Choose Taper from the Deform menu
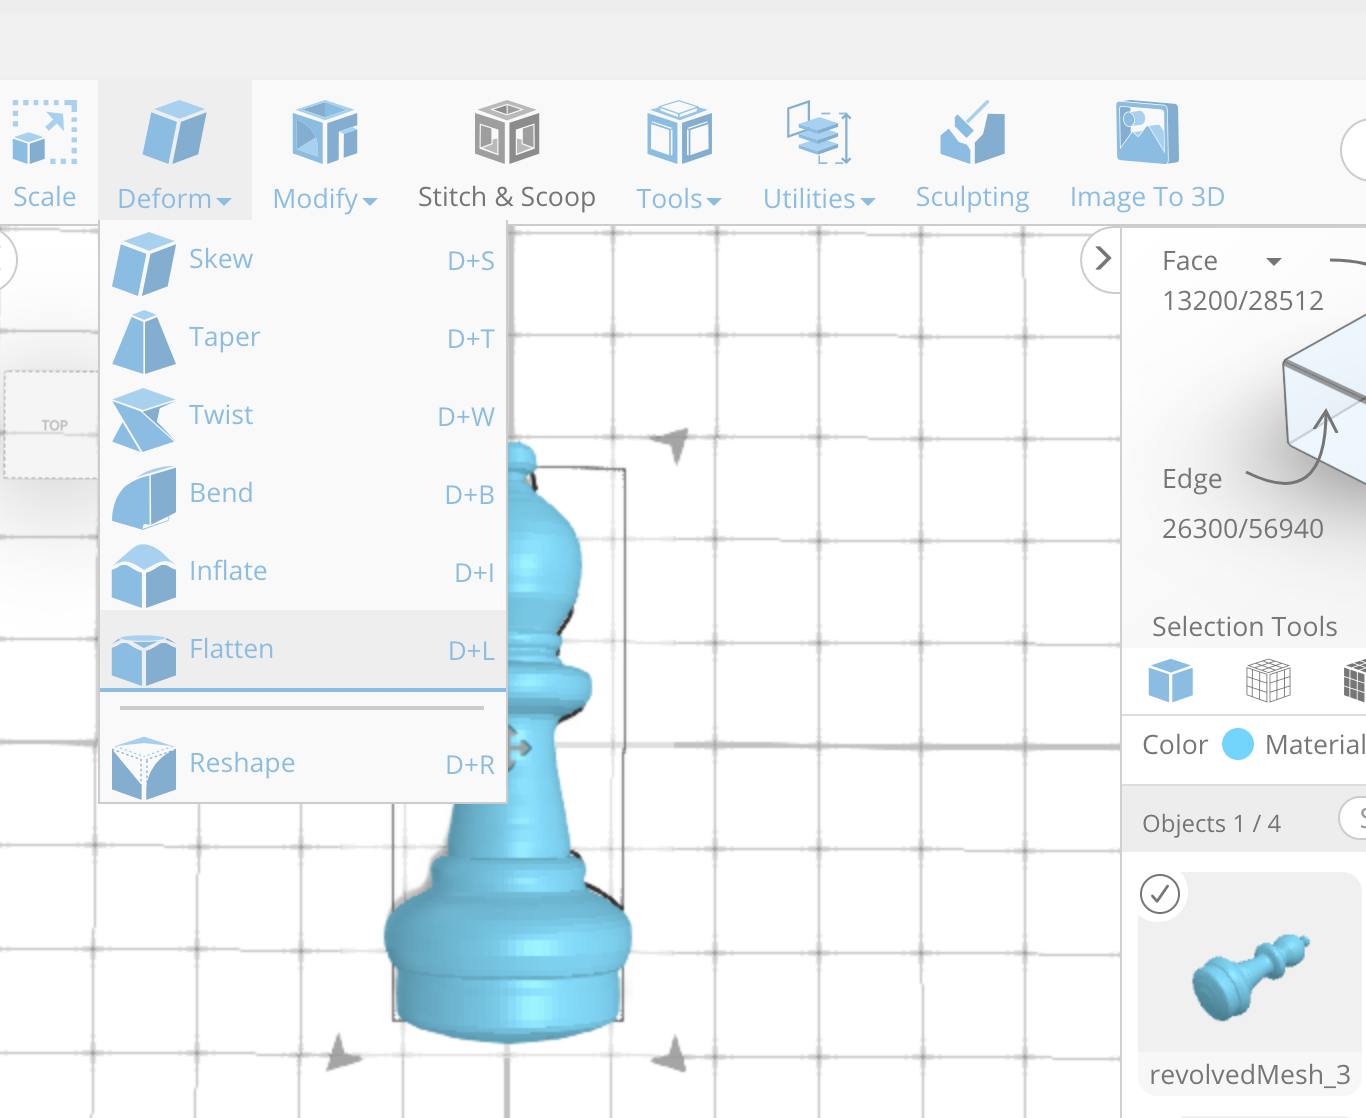Screen dimensions: 1366x1118 [x=304, y=338]
